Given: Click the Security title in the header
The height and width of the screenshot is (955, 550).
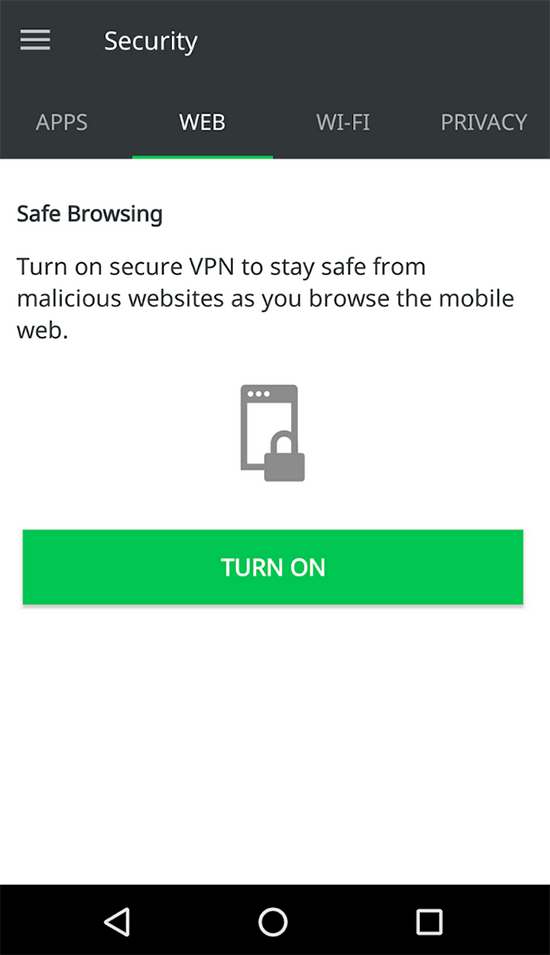Looking at the screenshot, I should 150,41.
